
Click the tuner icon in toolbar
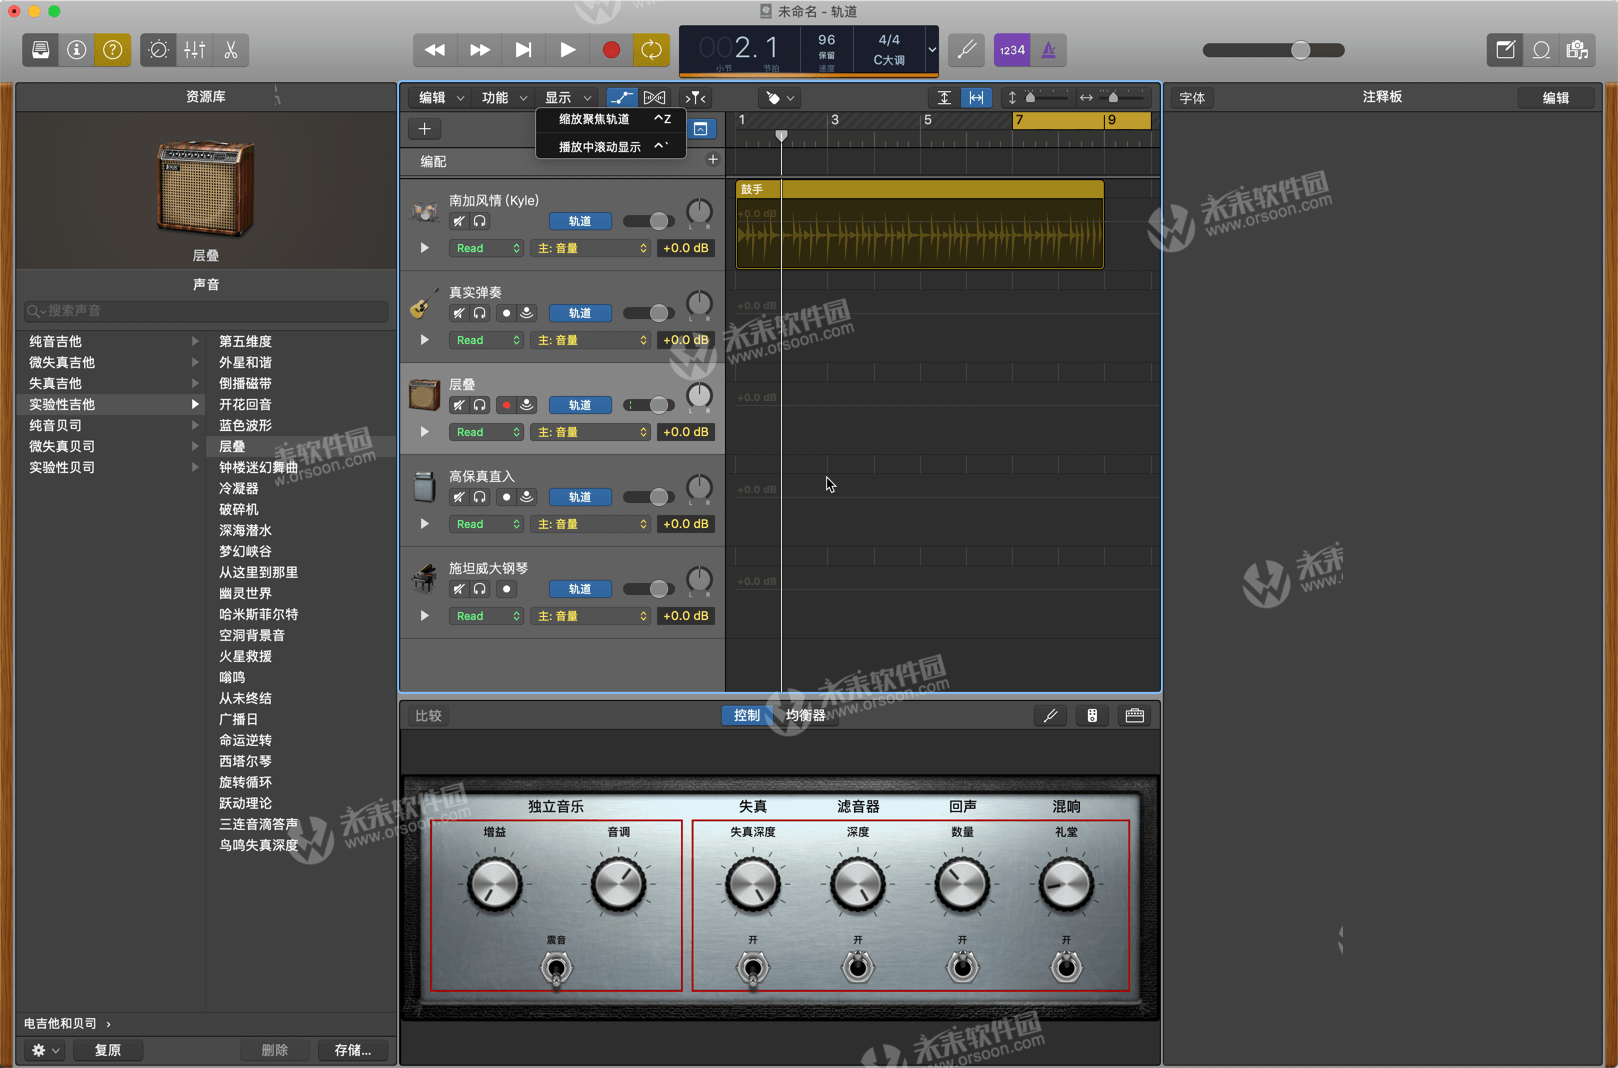pyautogui.click(x=967, y=50)
